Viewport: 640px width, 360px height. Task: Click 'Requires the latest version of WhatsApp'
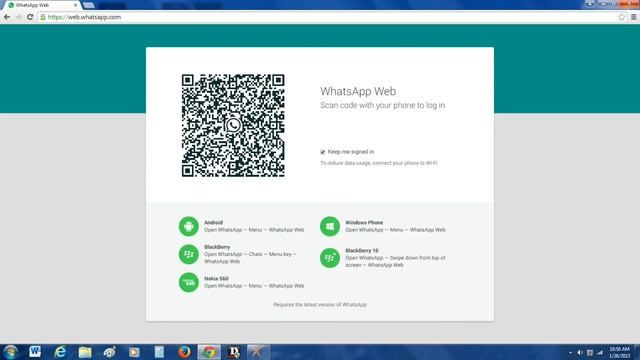click(320, 304)
